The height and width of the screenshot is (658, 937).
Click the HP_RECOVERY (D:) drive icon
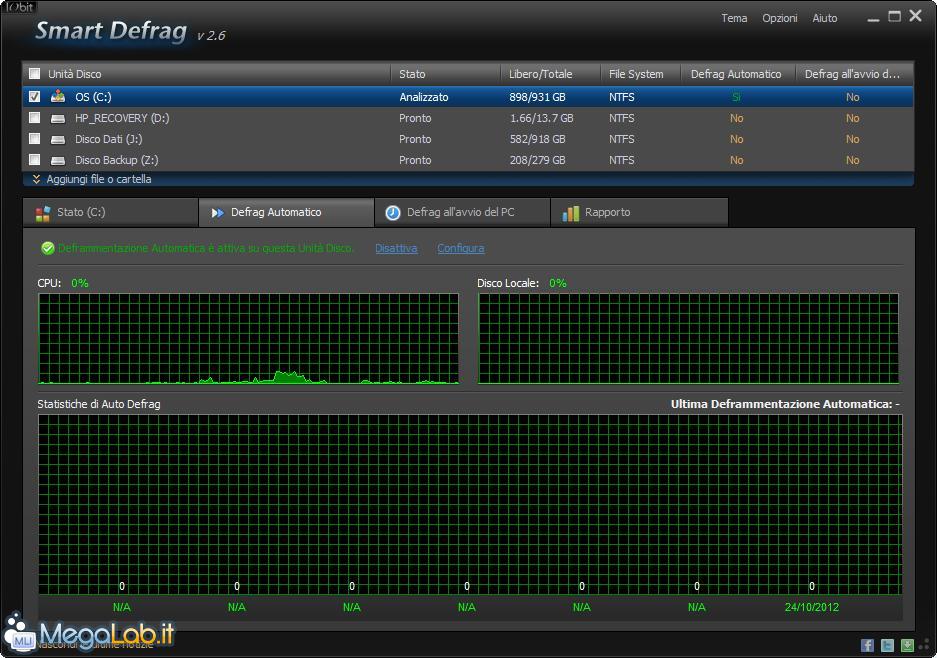pyautogui.click(x=58, y=118)
